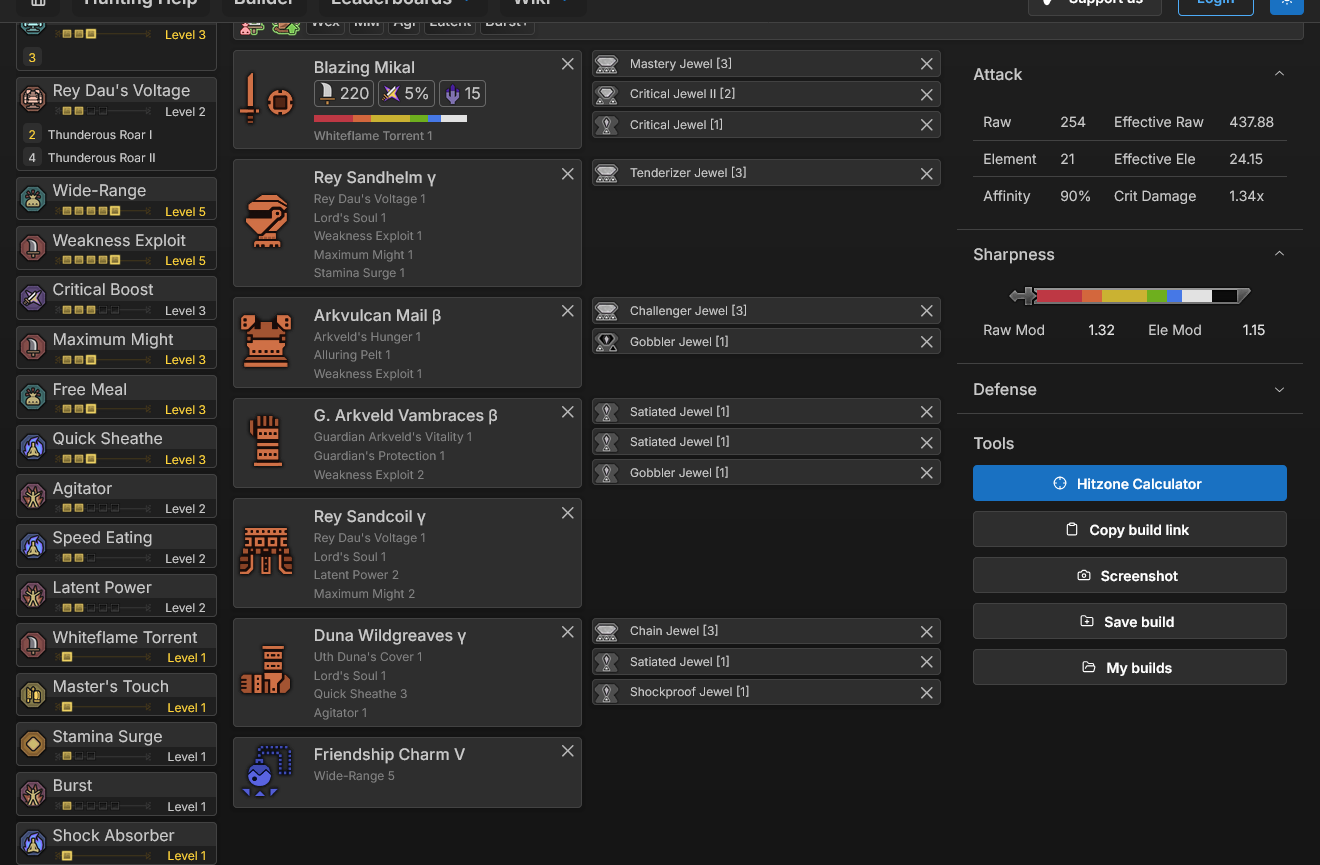Click the Speed Eating skill icon
Image resolution: width=1320 pixels, height=865 pixels.
click(33, 546)
